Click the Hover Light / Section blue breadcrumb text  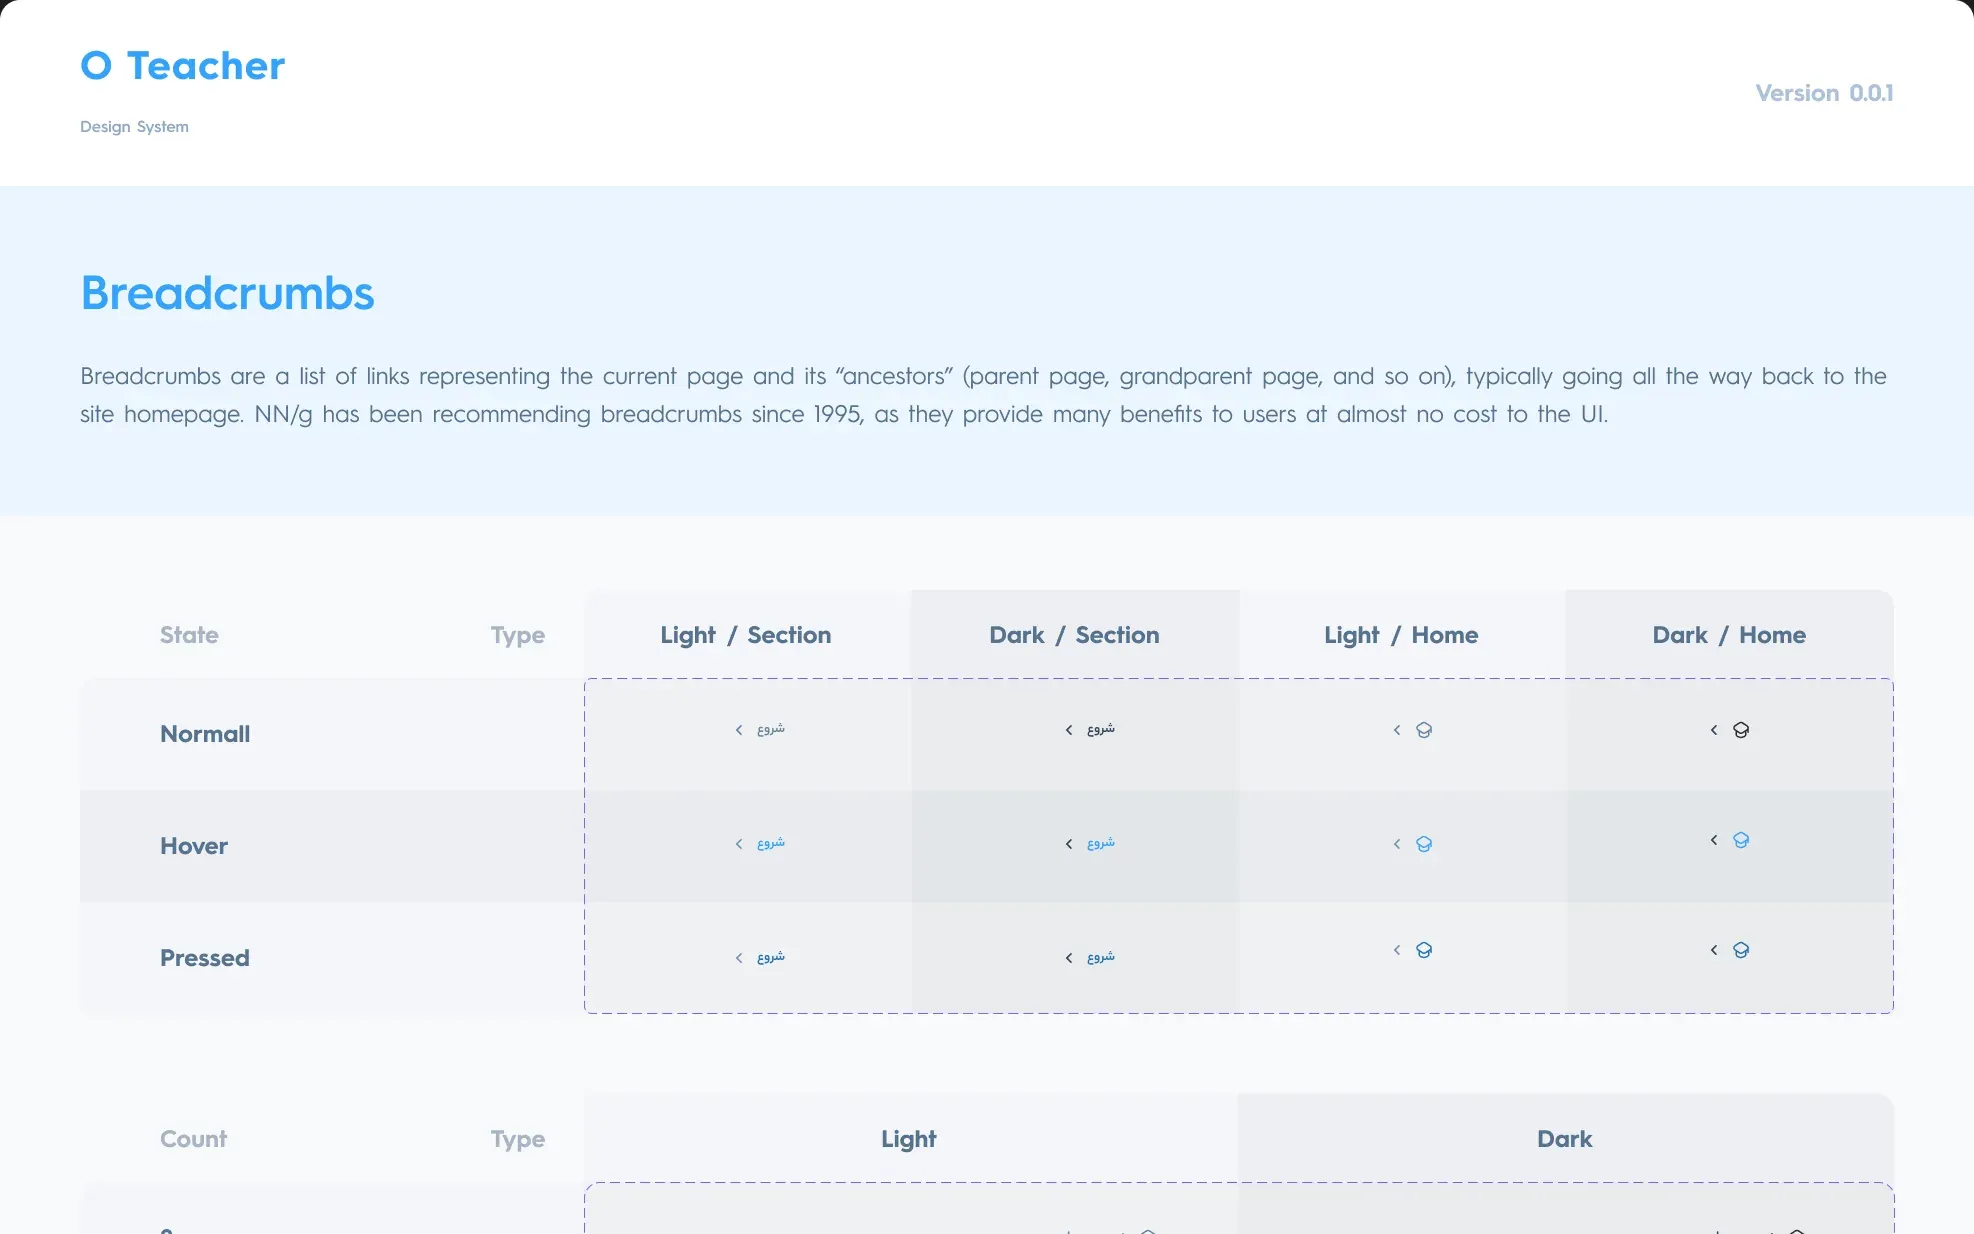click(x=771, y=843)
